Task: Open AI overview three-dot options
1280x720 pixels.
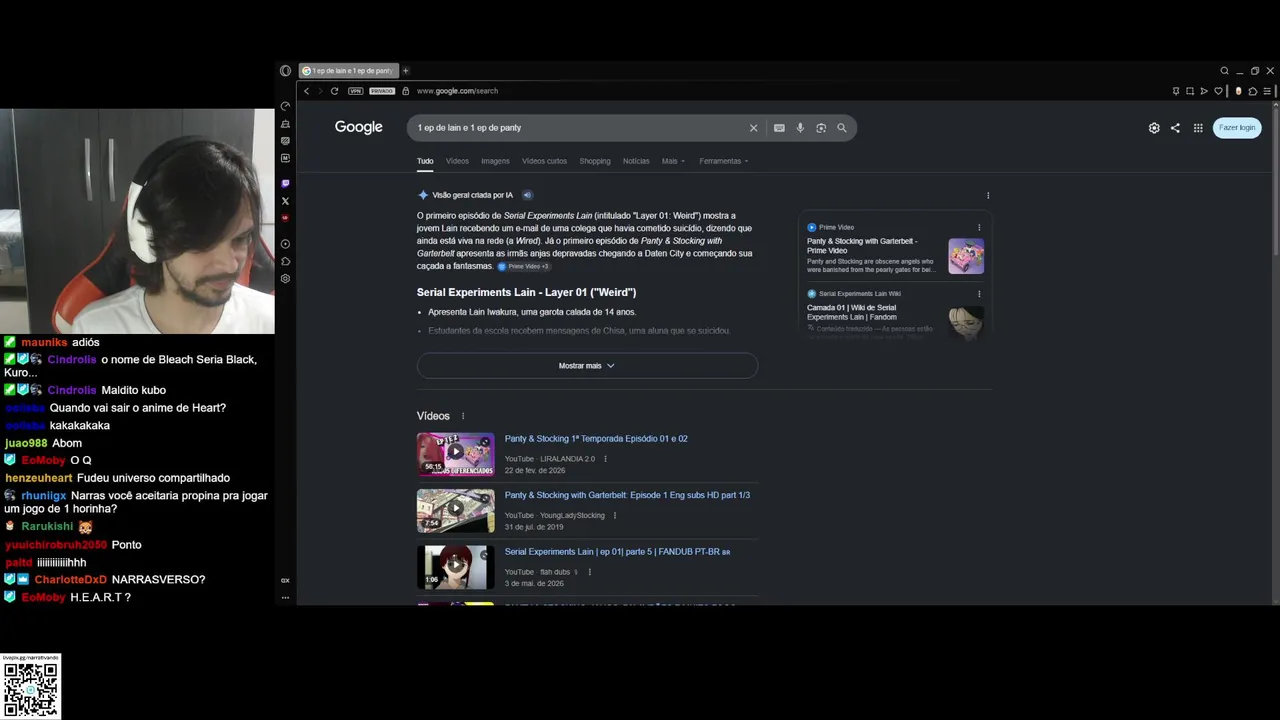Action: click(988, 195)
